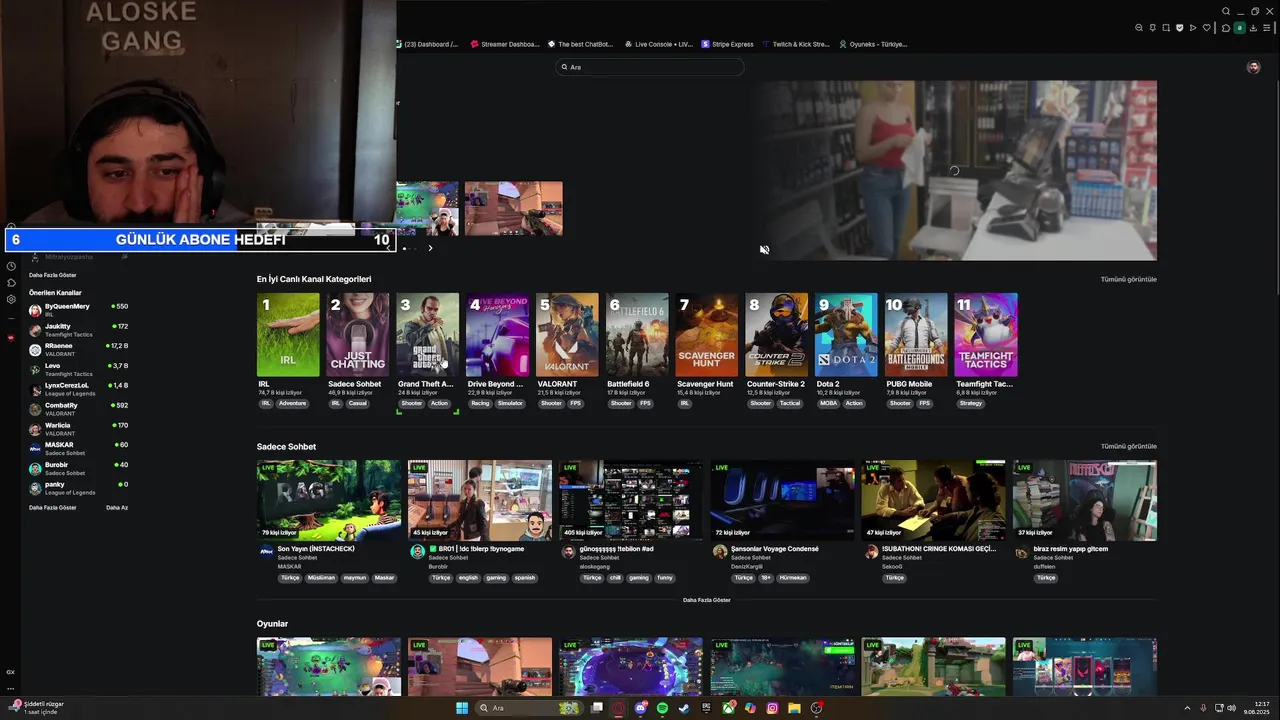Open RRaenee channel in sidebar
The width and height of the screenshot is (1280, 720).
tap(78, 349)
